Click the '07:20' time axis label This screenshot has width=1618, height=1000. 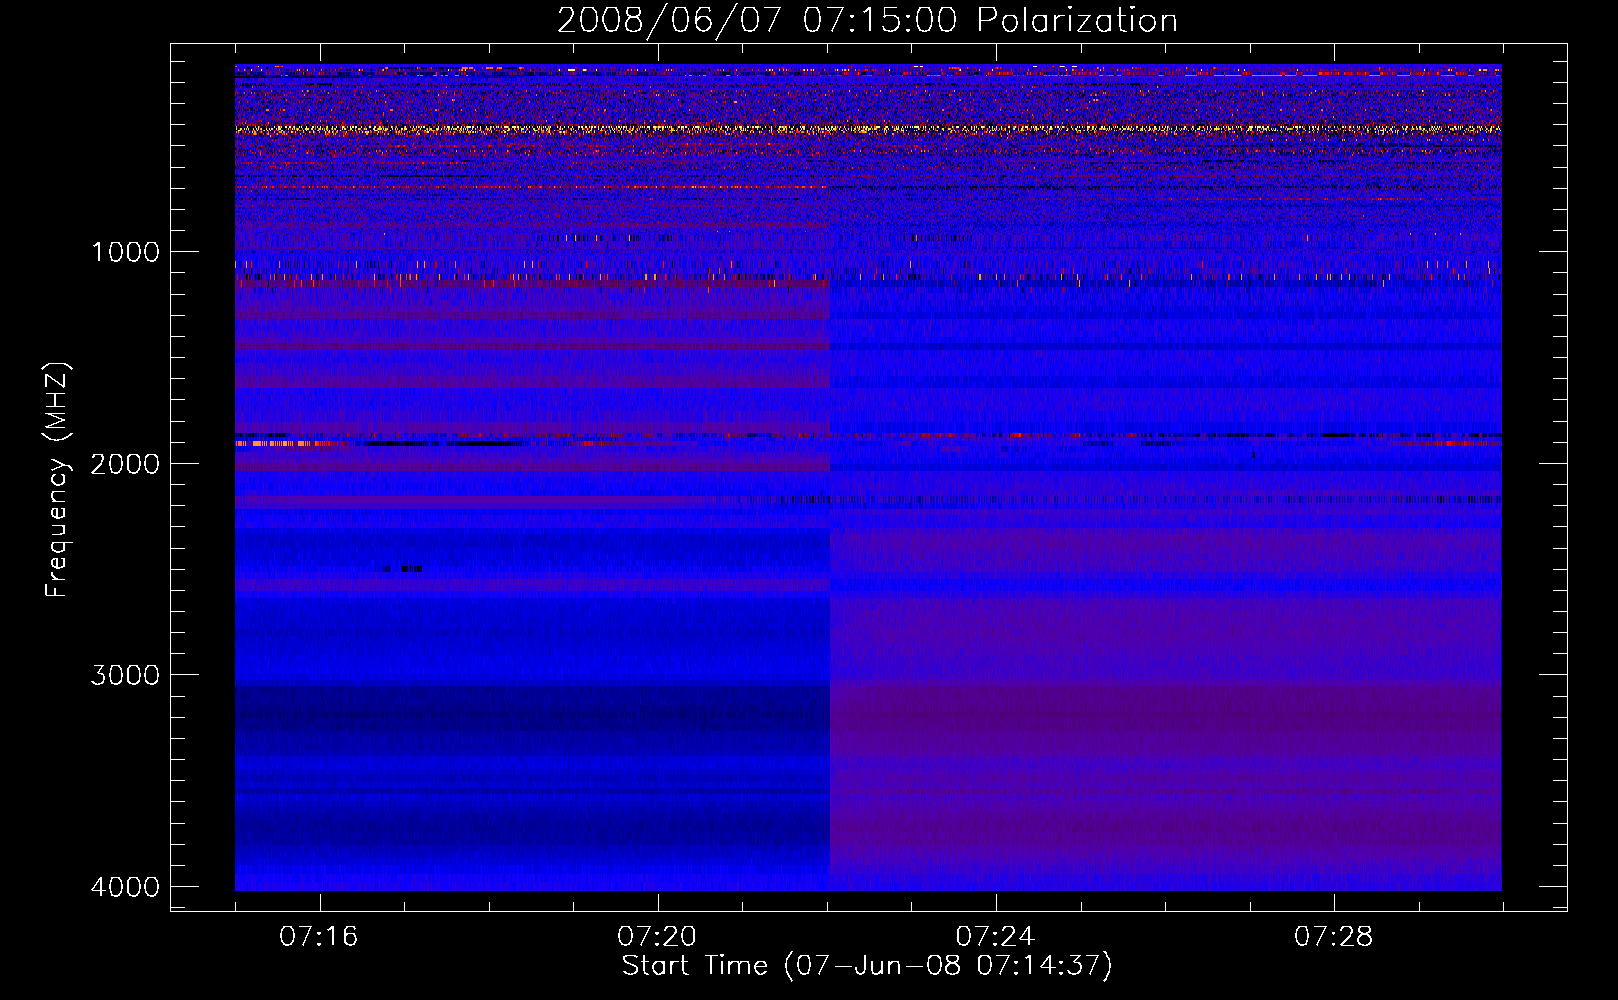[657, 937]
